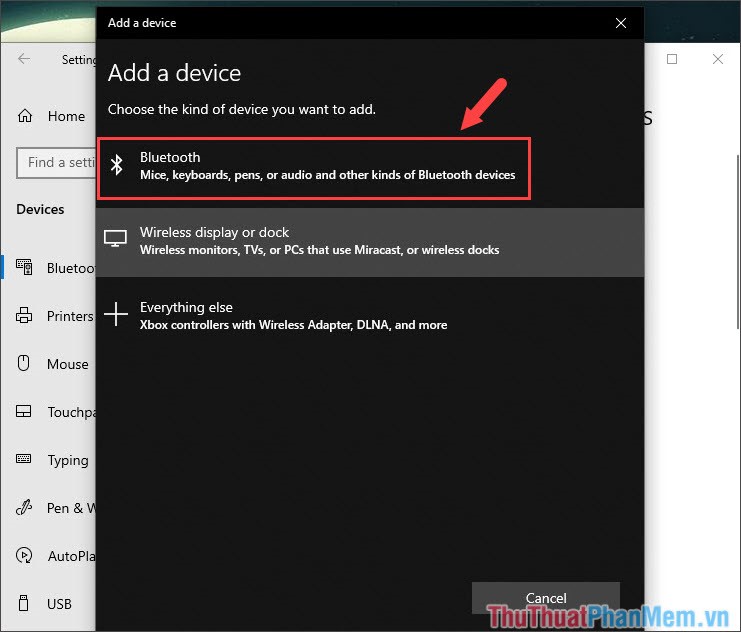Click the AutoPlay icon in sidebar

tap(24, 555)
